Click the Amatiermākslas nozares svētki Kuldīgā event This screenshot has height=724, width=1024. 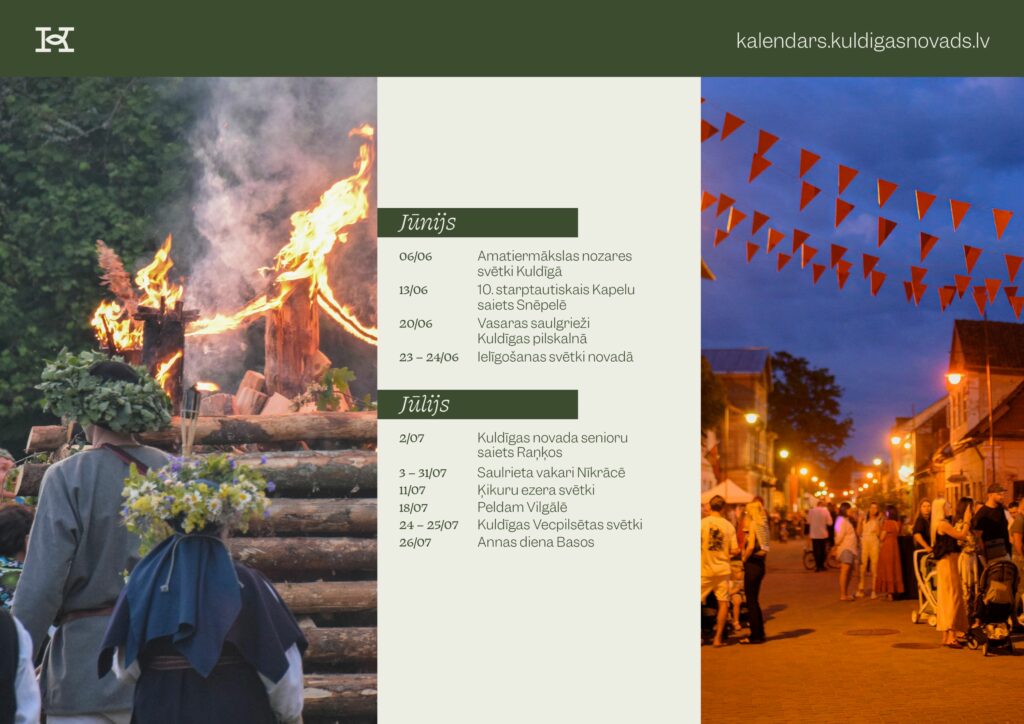click(x=554, y=263)
